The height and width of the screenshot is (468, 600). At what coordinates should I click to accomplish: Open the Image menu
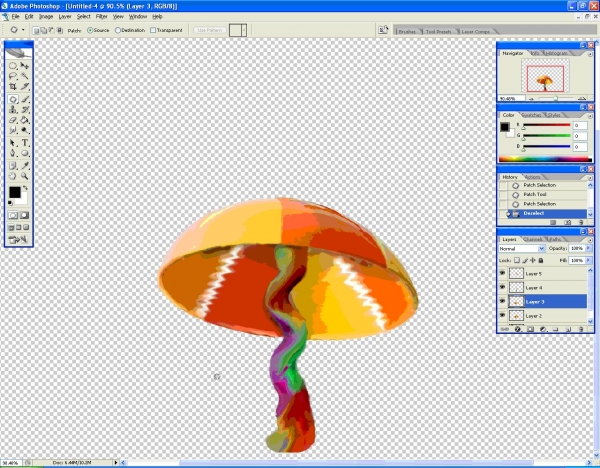tap(46, 16)
